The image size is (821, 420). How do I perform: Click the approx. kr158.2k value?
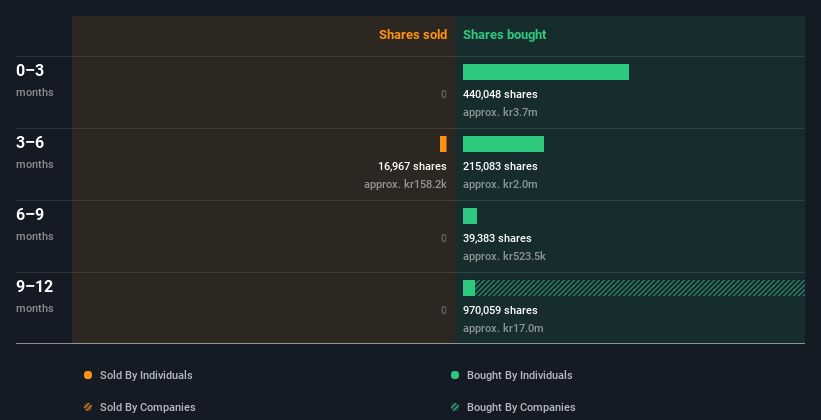(405, 184)
